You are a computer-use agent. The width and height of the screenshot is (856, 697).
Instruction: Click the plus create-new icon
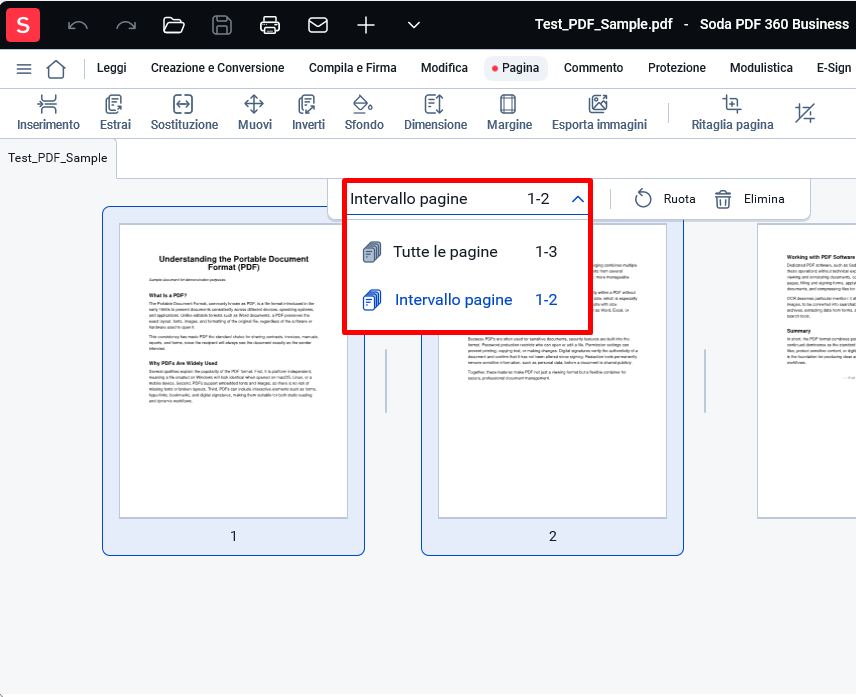366,25
